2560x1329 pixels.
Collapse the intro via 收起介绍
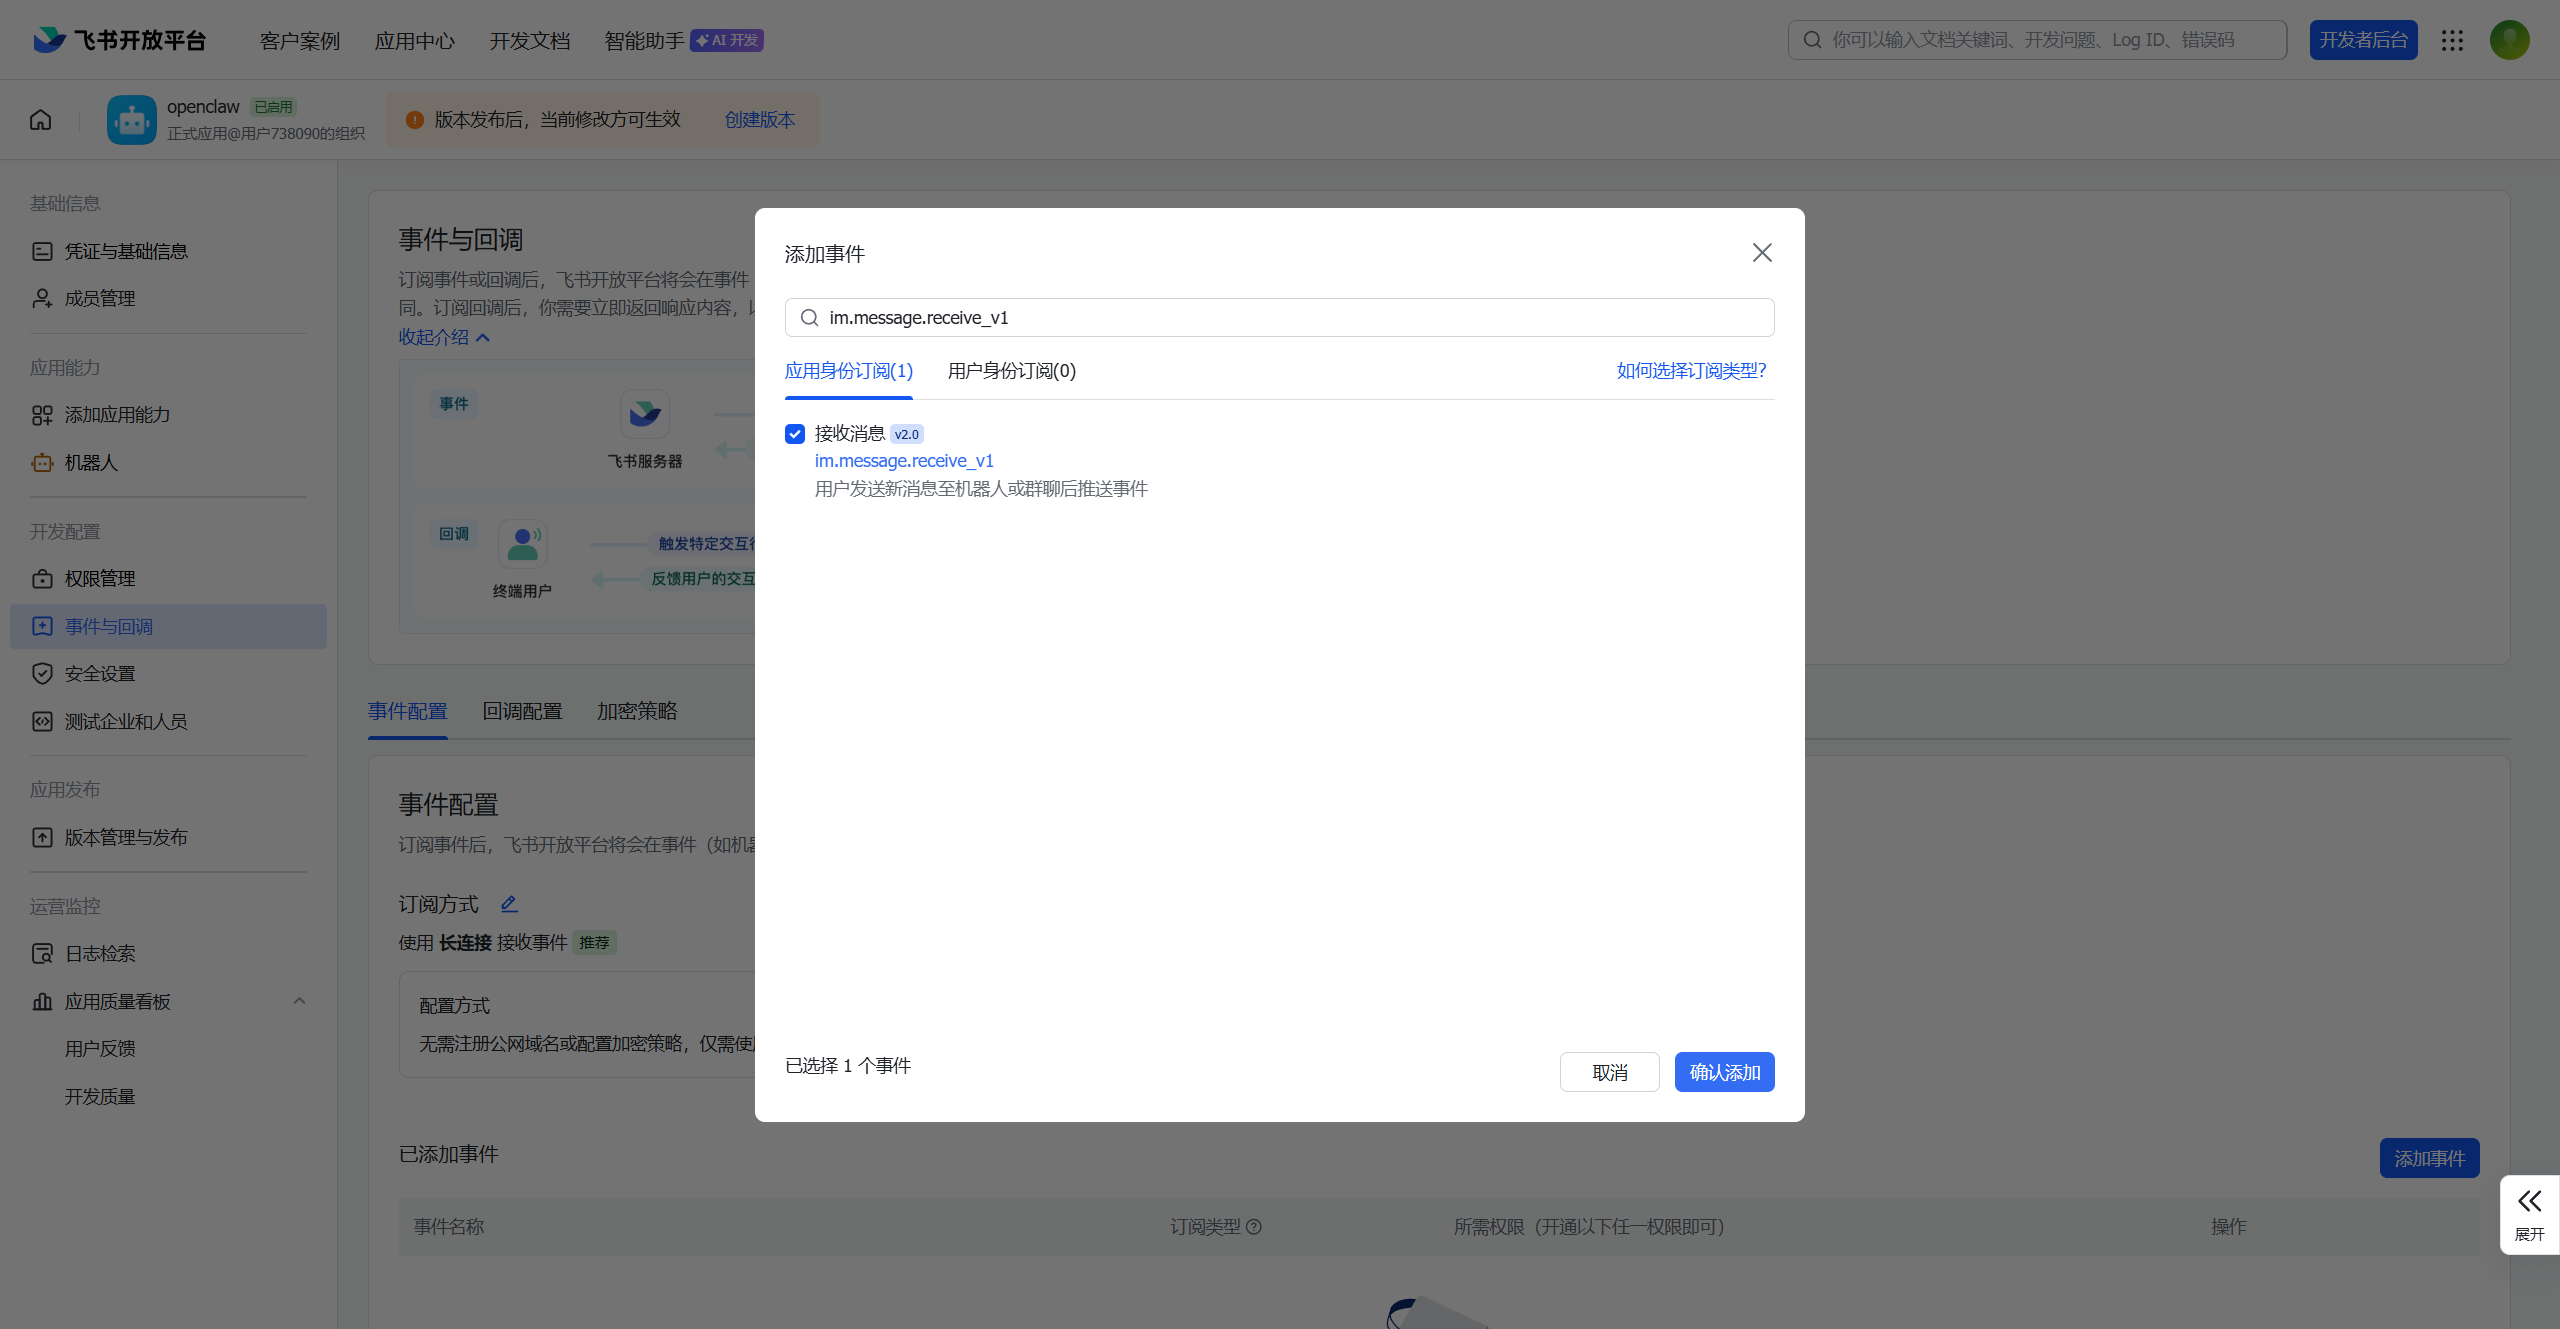click(444, 338)
